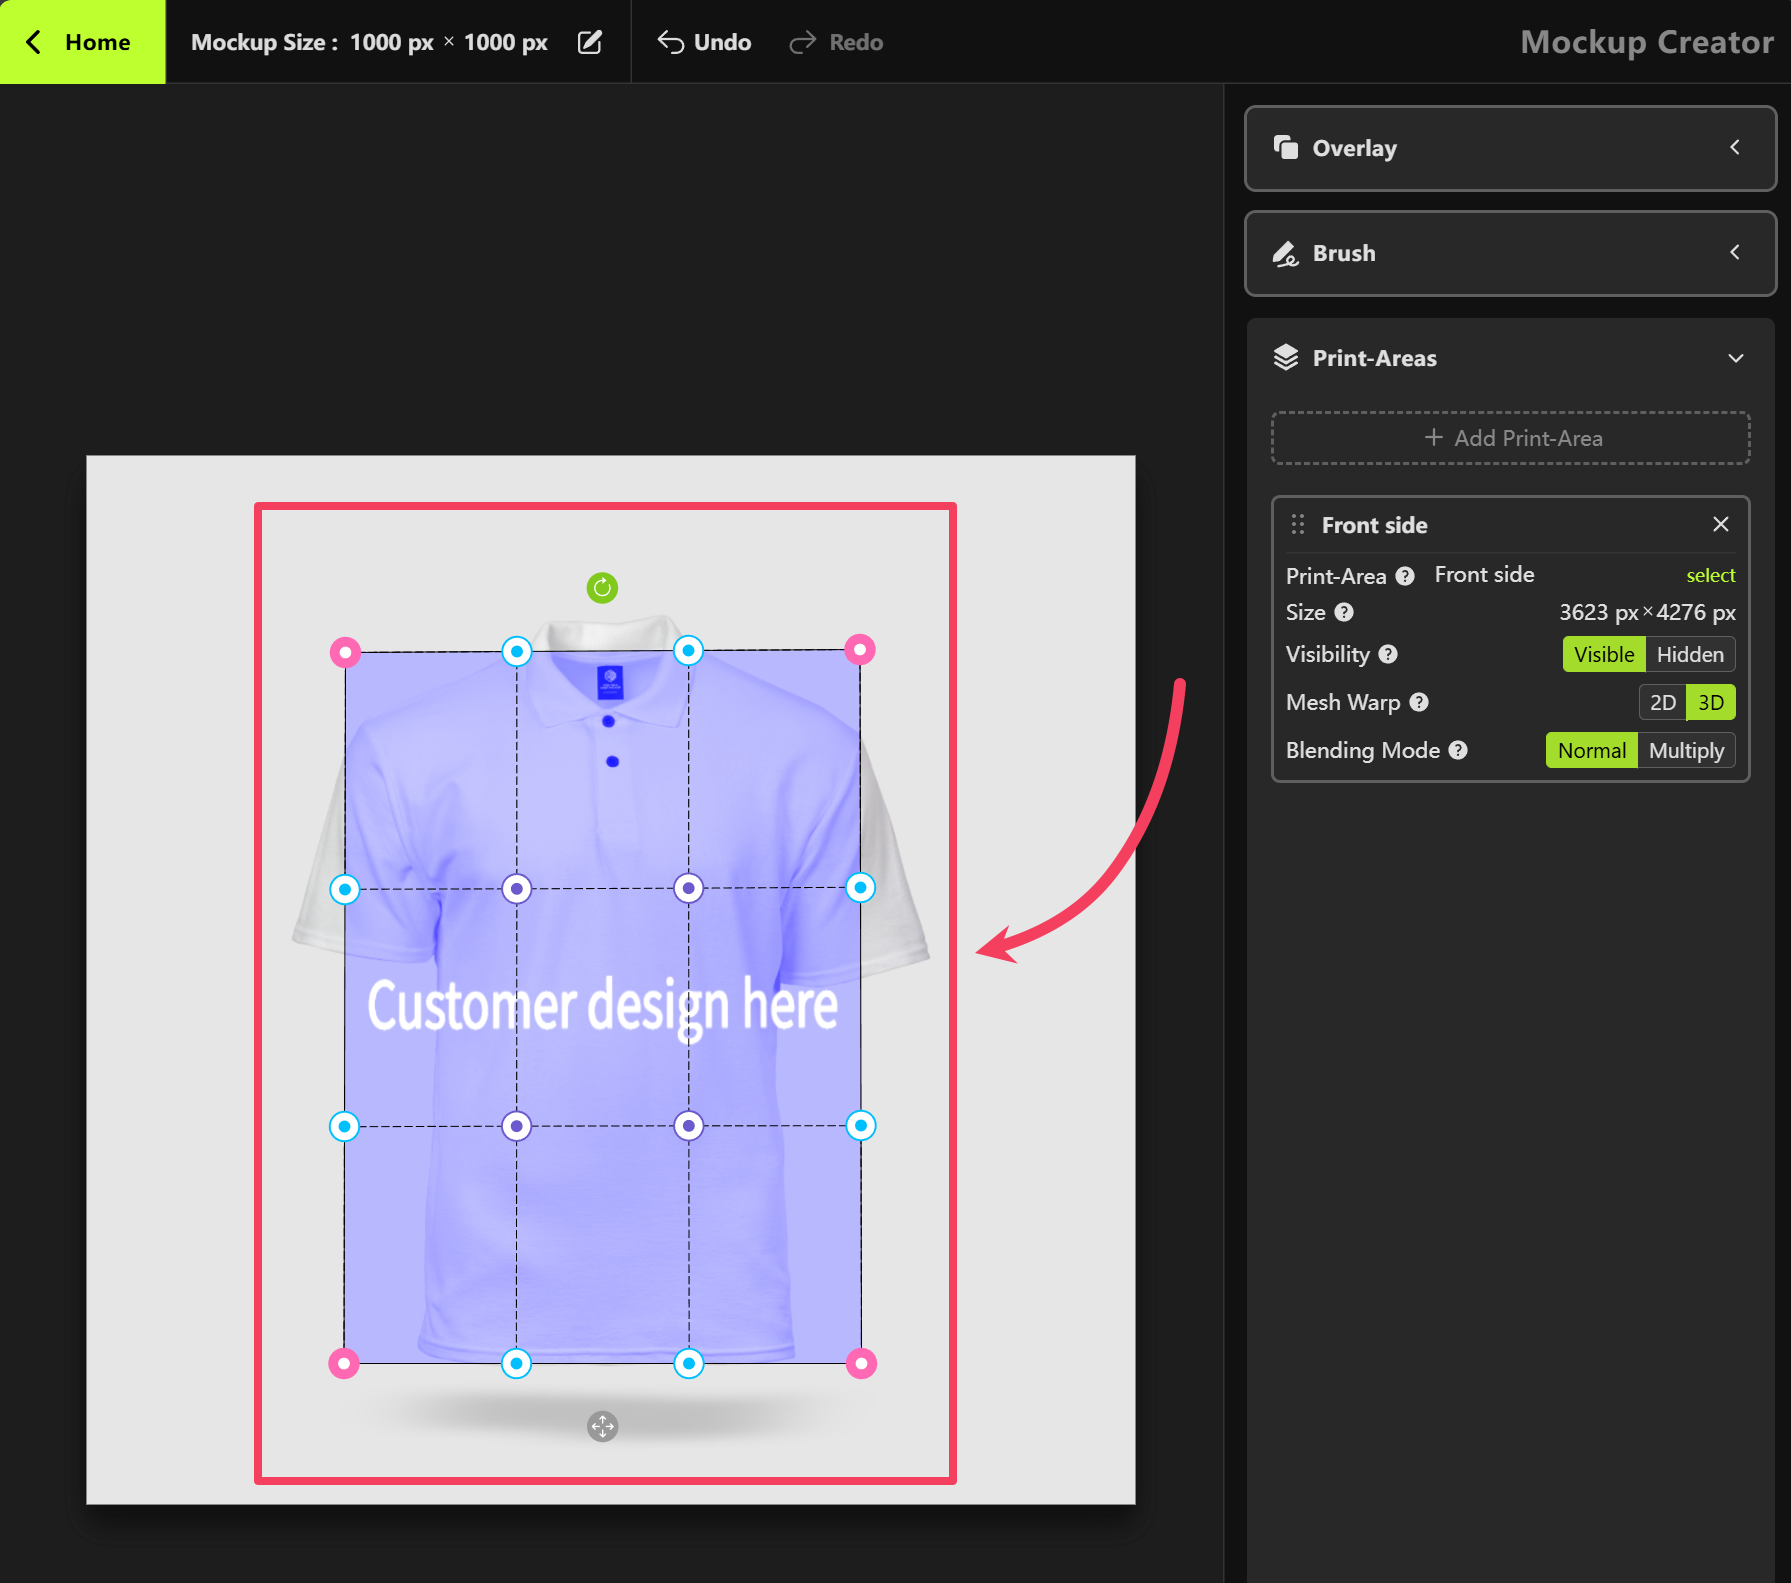Edit mockup size with pencil icon
This screenshot has height=1583, width=1791.
(x=590, y=42)
